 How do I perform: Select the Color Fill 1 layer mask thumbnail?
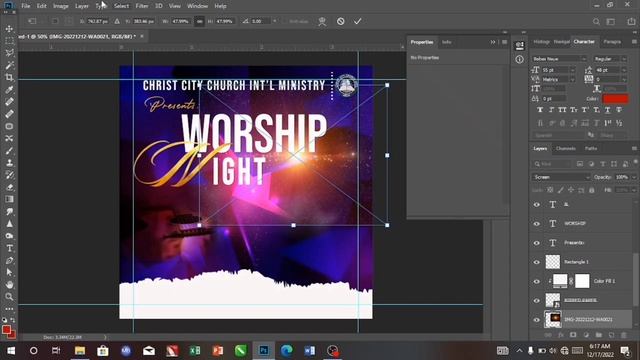[x=582, y=281]
